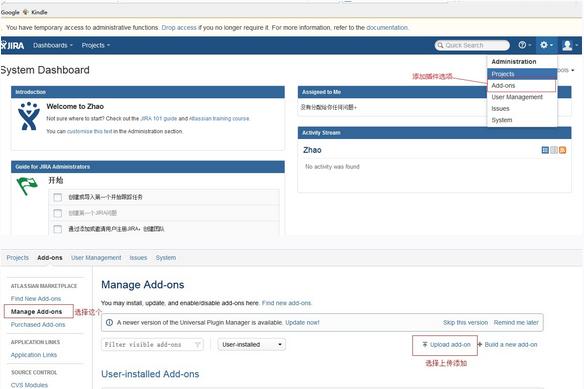The image size is (584, 389).
Task: Click the Zhao activity stream title
Action: tap(312, 150)
